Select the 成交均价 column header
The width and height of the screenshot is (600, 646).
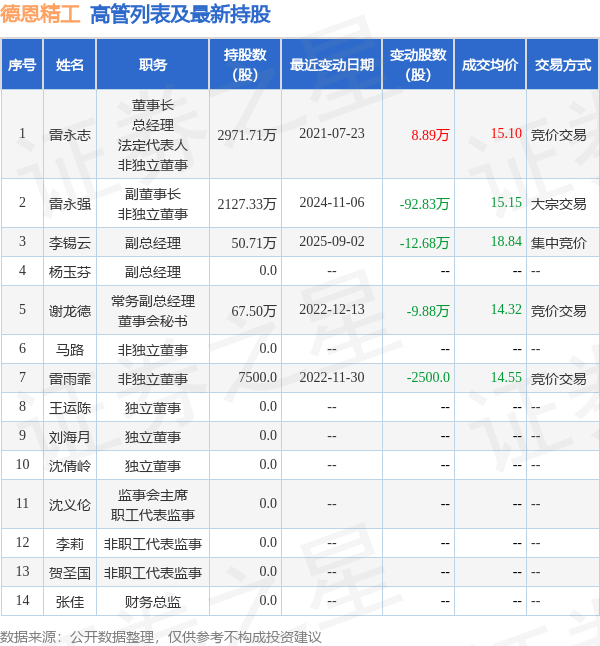pyautogui.click(x=490, y=65)
